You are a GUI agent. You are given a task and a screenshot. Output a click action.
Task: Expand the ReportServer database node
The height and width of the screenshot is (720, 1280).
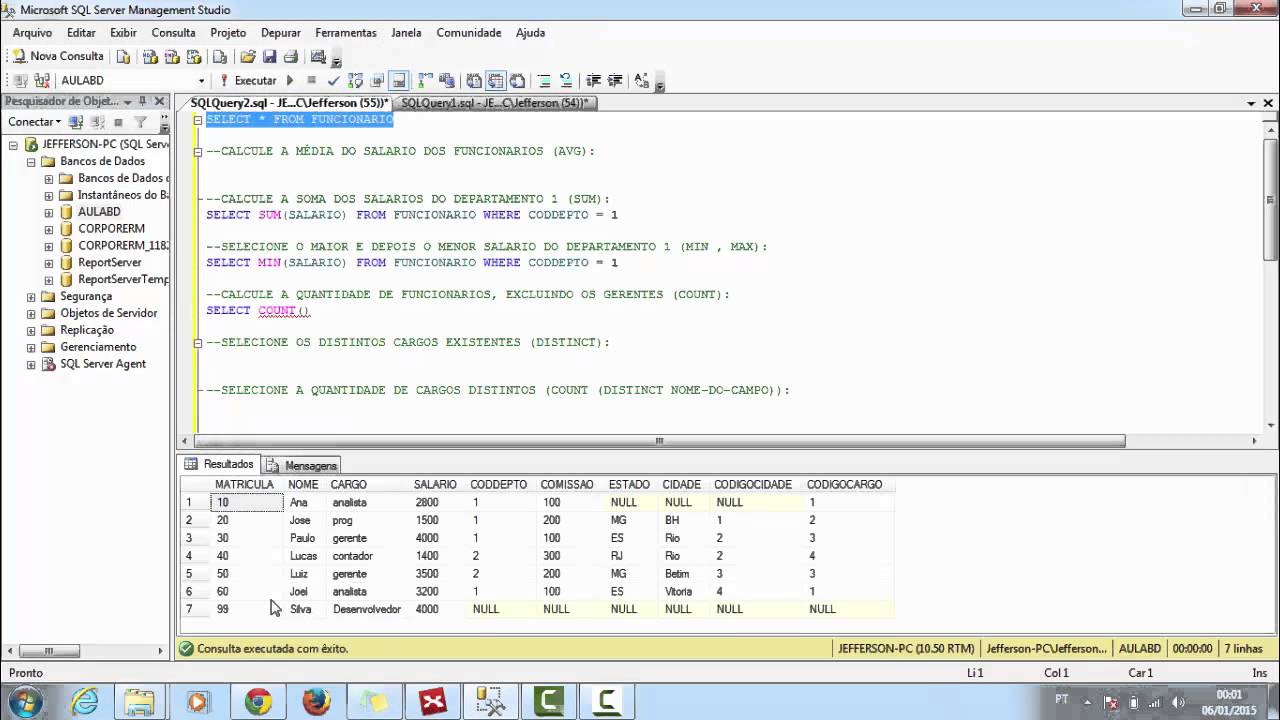49,263
